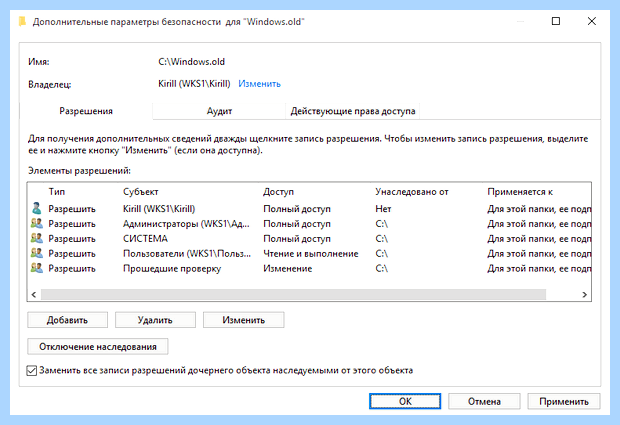Select the СИСТЕМА permission entry

tap(310, 239)
